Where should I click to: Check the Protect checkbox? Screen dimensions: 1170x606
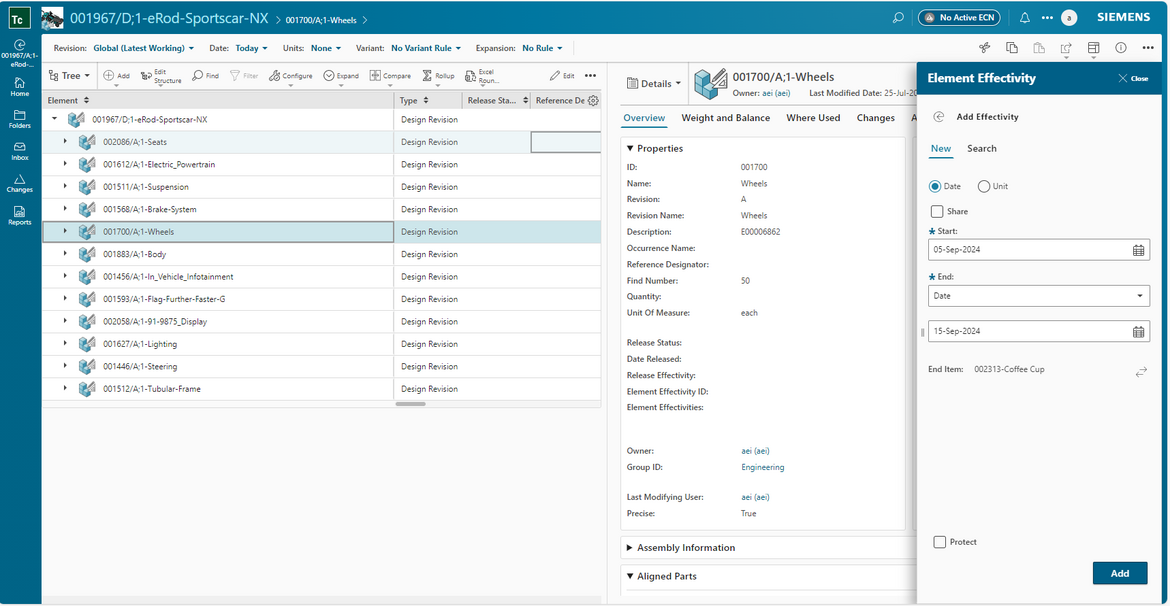939,542
